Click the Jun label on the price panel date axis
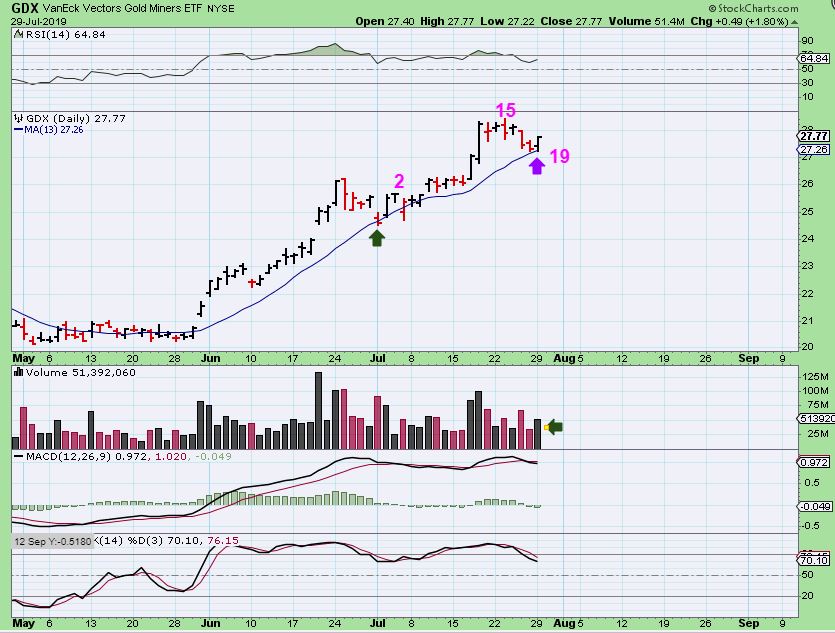The image size is (835, 633). [x=210, y=358]
